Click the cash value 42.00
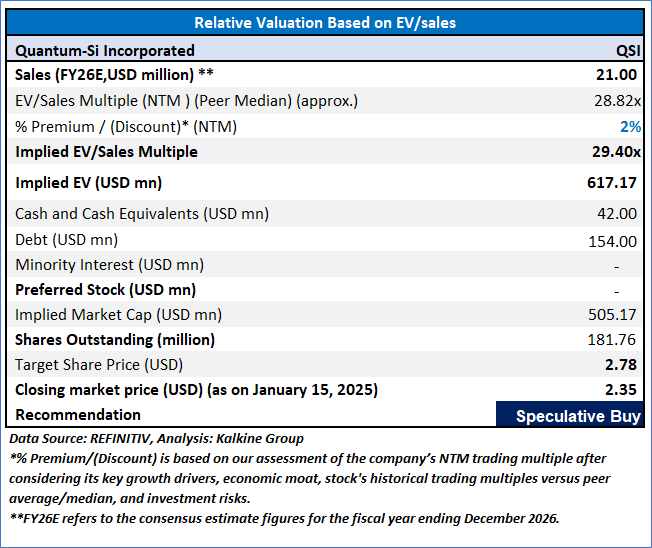 click(617, 214)
